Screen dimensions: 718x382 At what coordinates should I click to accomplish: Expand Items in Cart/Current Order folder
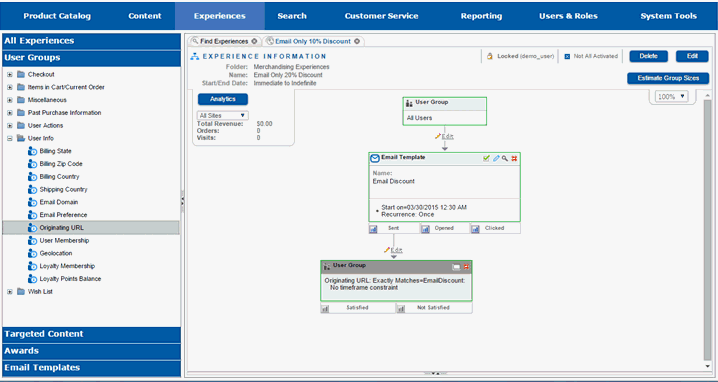click(10, 87)
